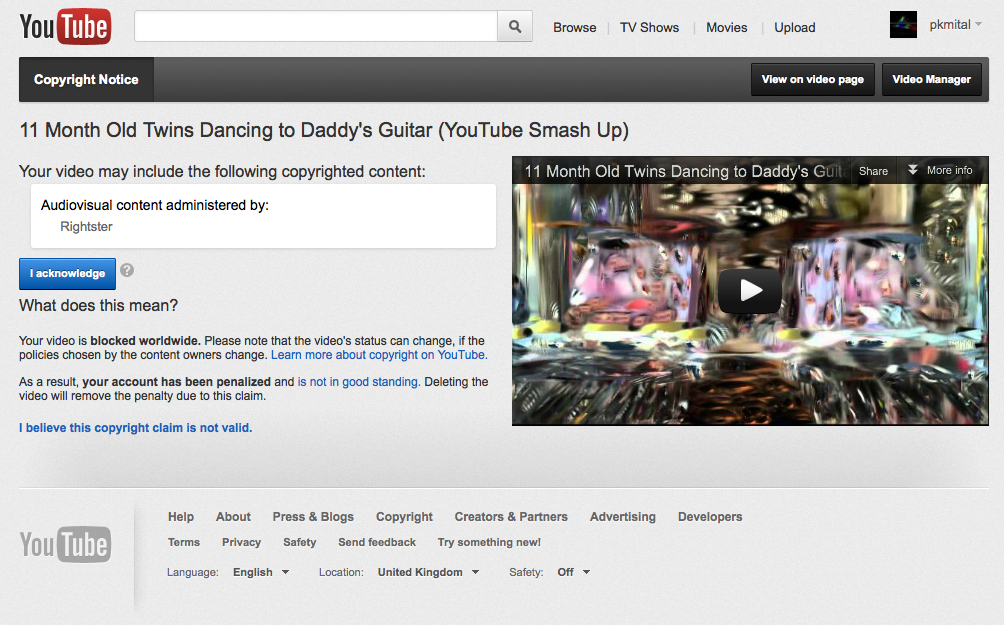Click the YouTube logo in header
This screenshot has width=1004, height=625.
click(x=65, y=27)
